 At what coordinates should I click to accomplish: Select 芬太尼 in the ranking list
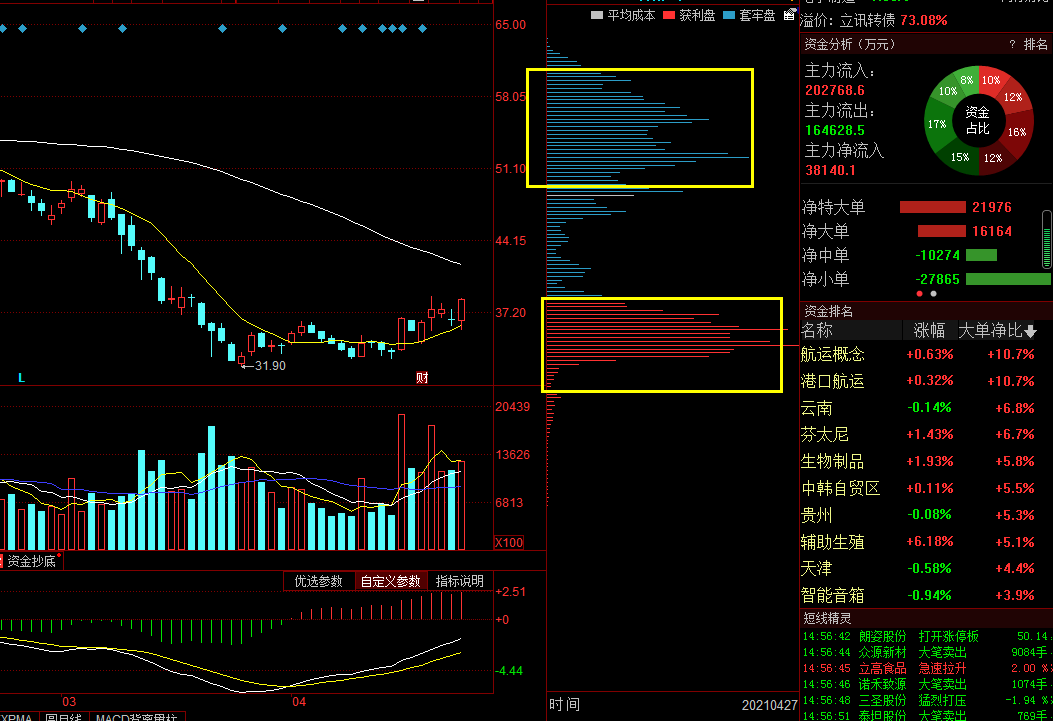926,434
